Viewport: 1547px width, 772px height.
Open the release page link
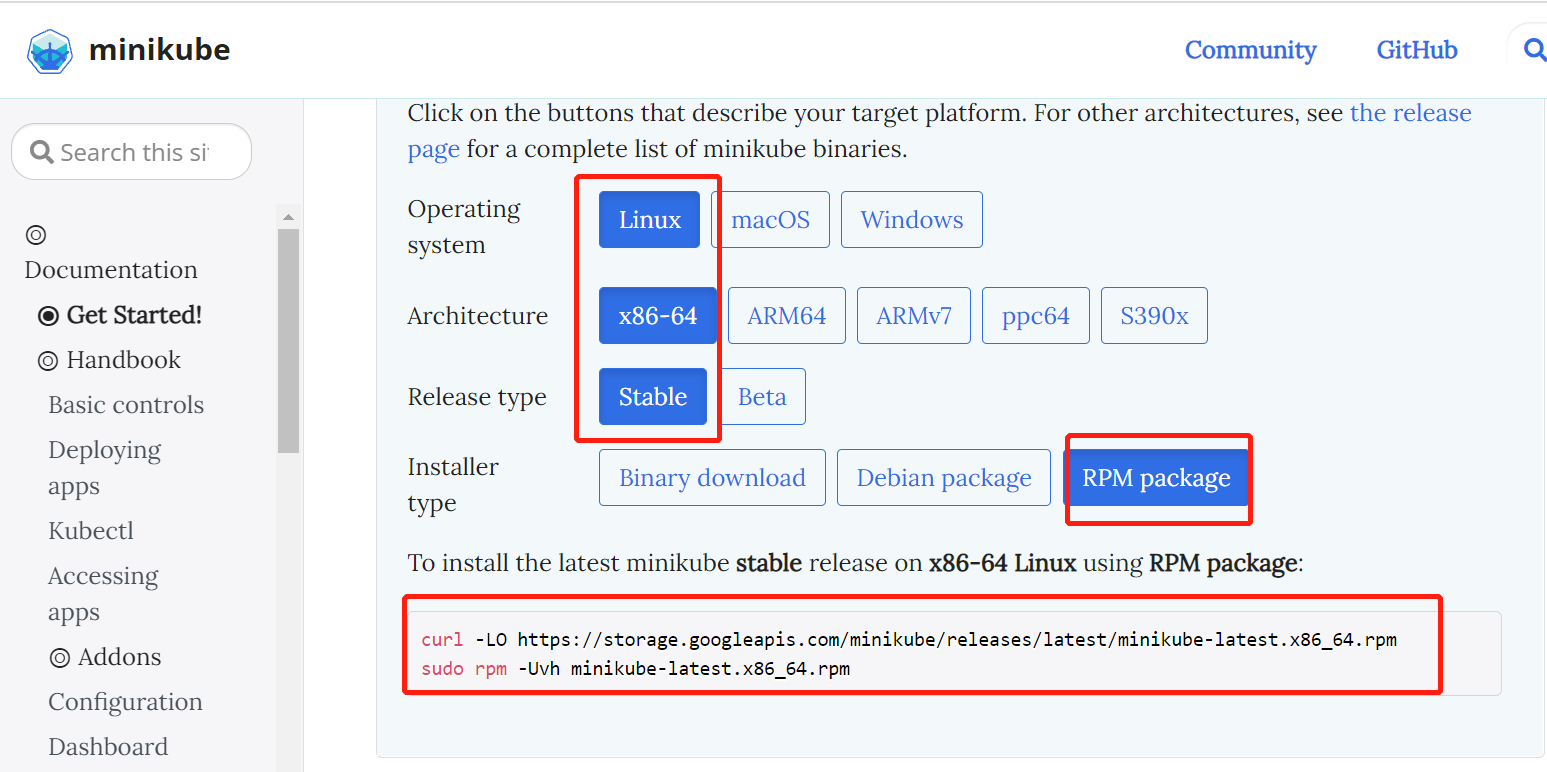pyautogui.click(x=1411, y=113)
